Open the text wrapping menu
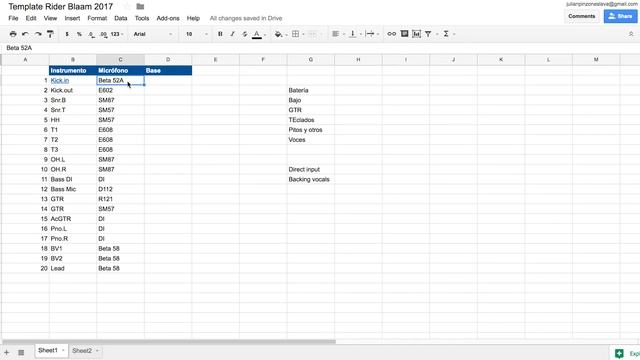 tap(372, 34)
